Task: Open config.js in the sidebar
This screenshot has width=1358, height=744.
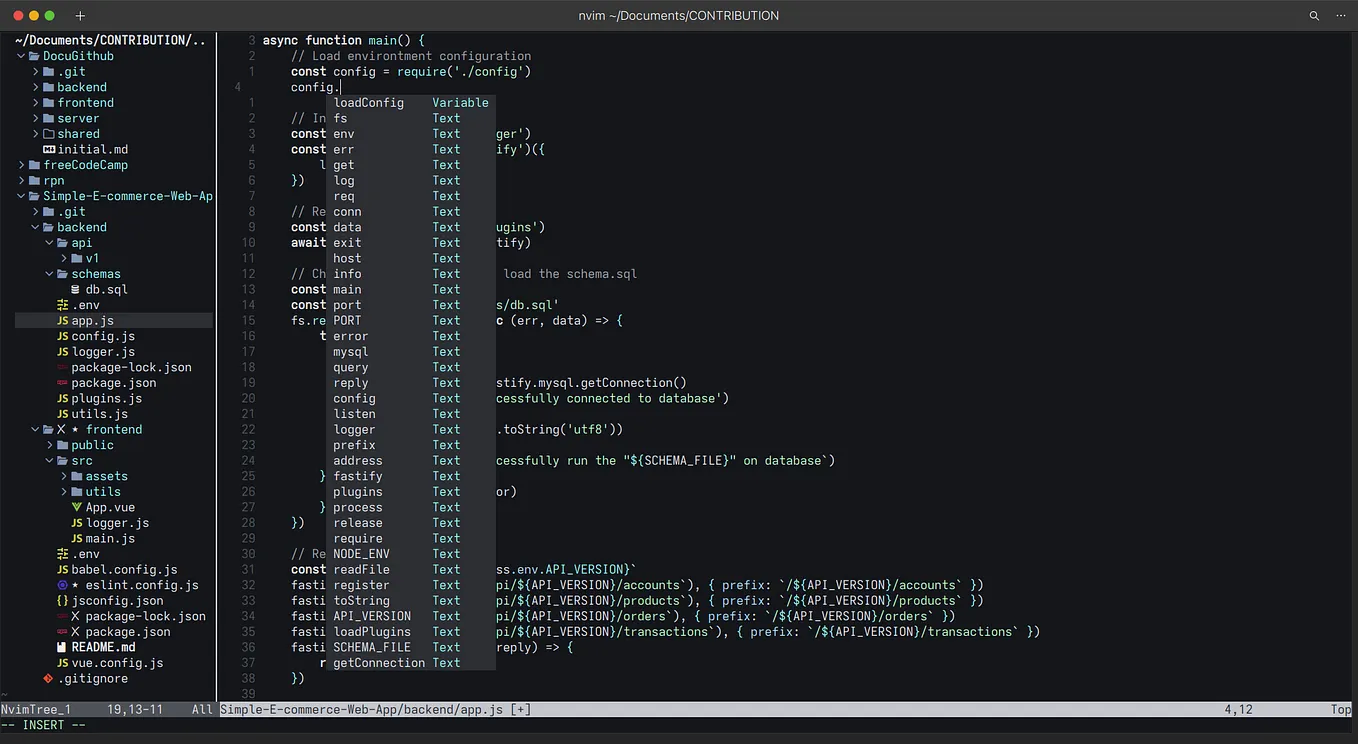Action: click(x=101, y=336)
